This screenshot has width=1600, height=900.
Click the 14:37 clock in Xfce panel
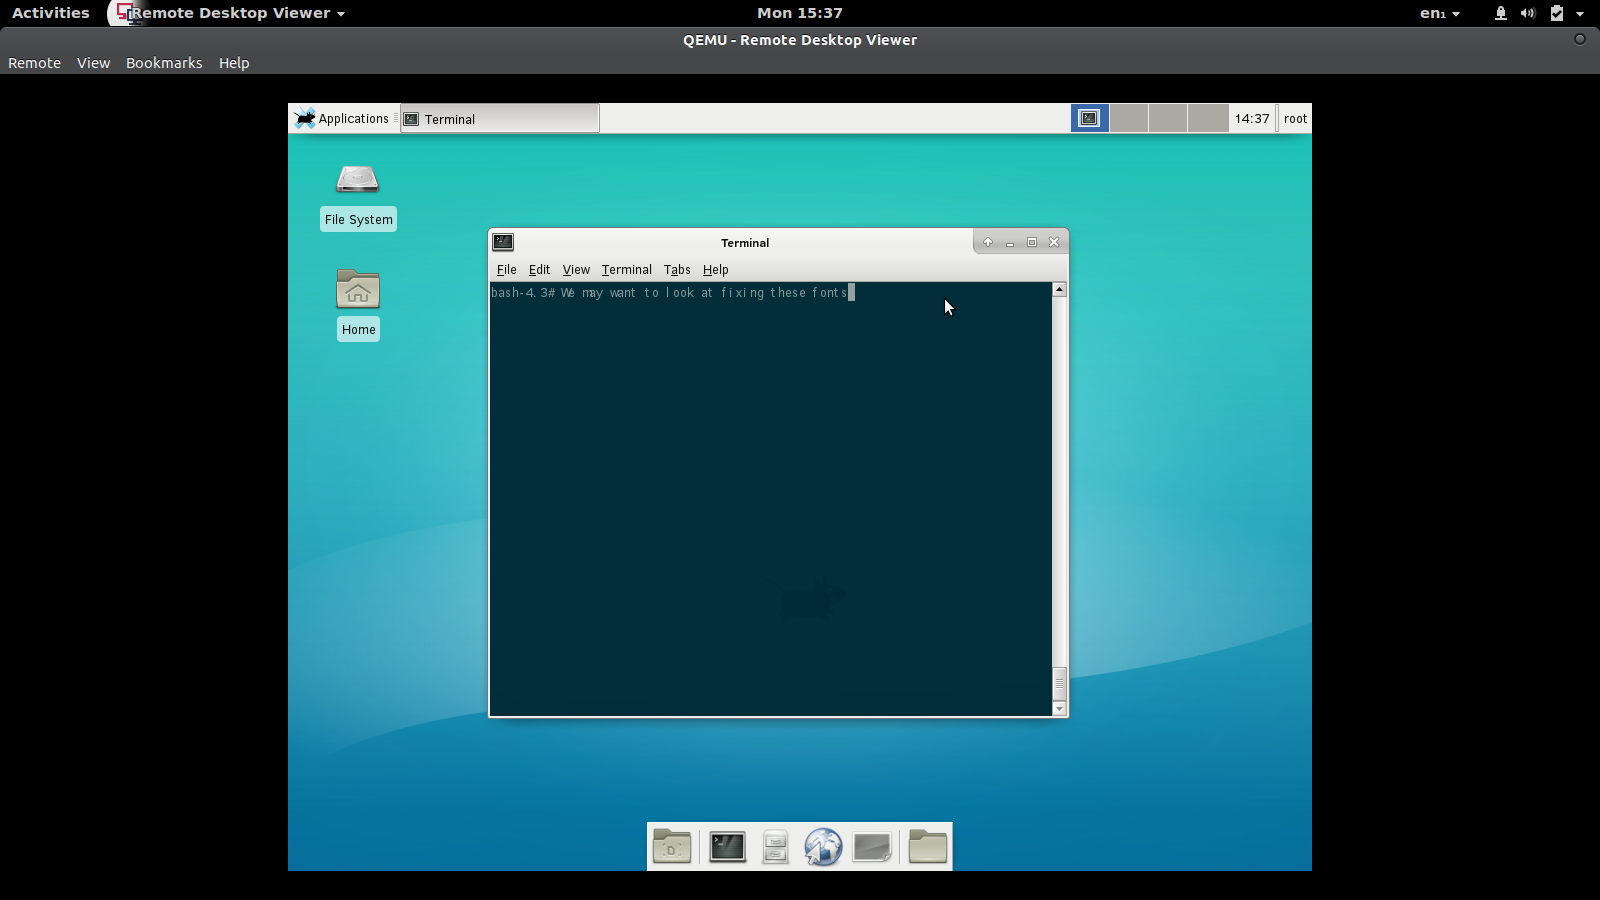point(1252,118)
